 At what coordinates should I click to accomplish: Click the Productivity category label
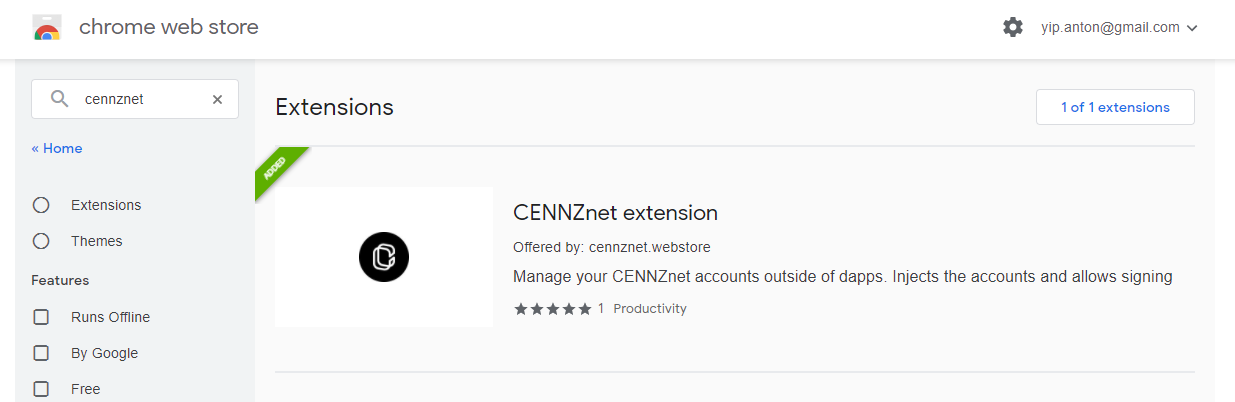point(650,309)
